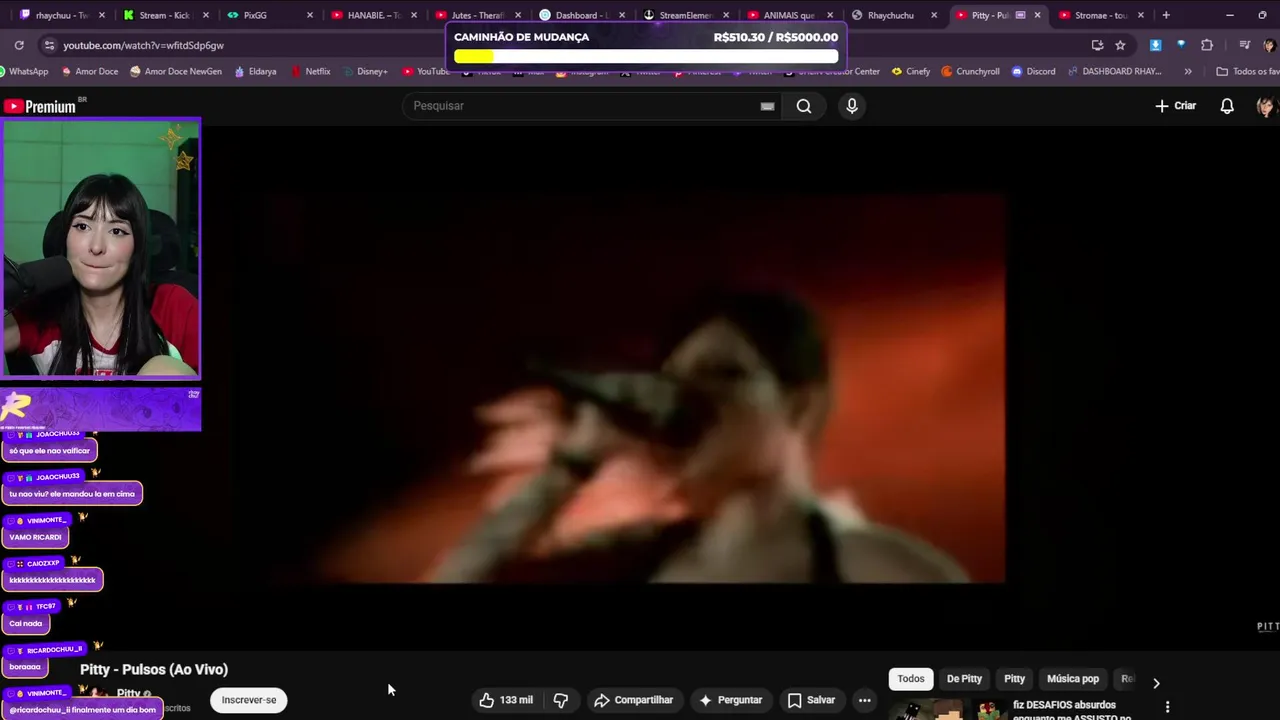Close the PixGG tab
Screen dimensions: 1280x720
point(310,15)
